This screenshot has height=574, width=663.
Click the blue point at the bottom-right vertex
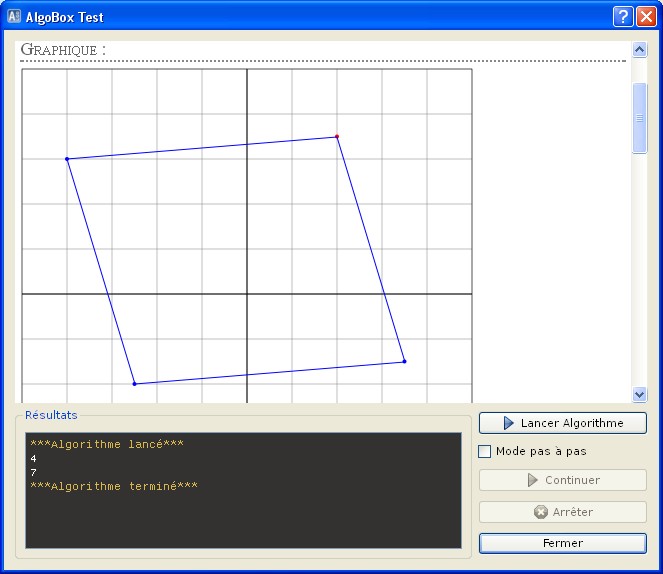[404, 361]
